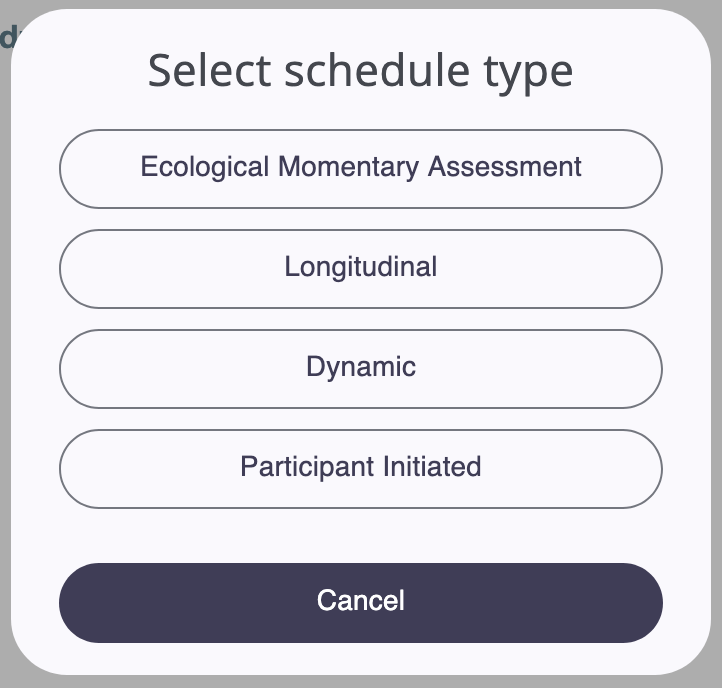Click the 'Participant Initiated' pill button
The image size is (722, 688).
click(361, 469)
